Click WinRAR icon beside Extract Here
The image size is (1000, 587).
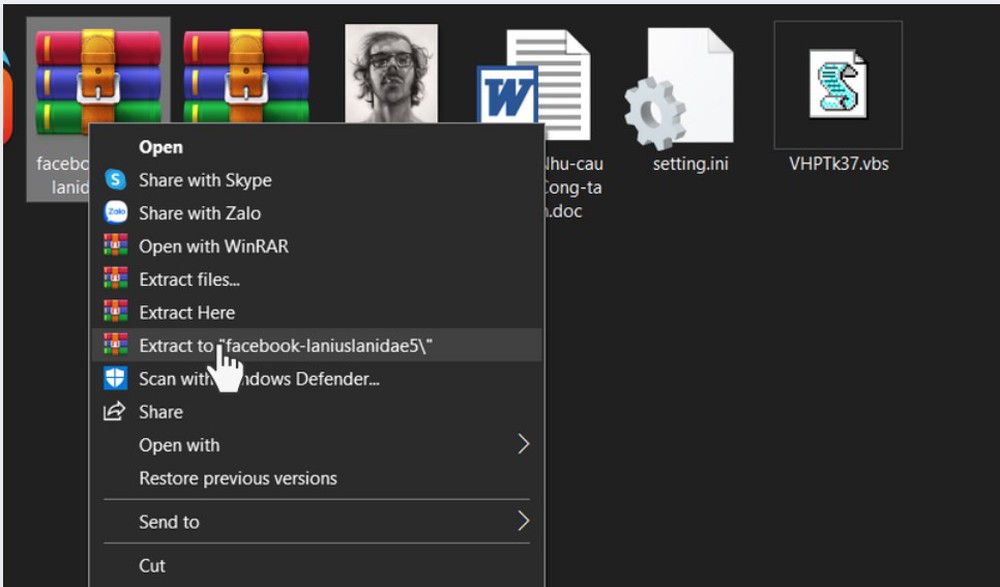pos(115,311)
